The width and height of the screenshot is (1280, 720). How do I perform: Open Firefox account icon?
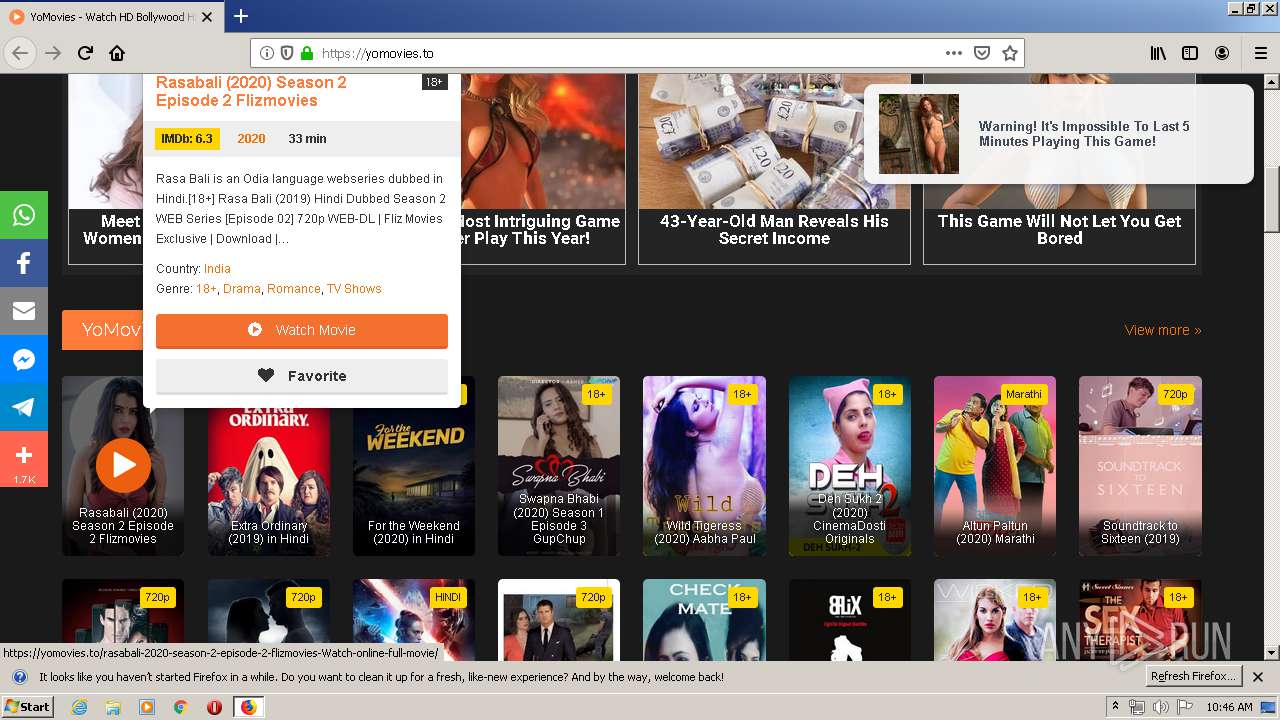1222,53
